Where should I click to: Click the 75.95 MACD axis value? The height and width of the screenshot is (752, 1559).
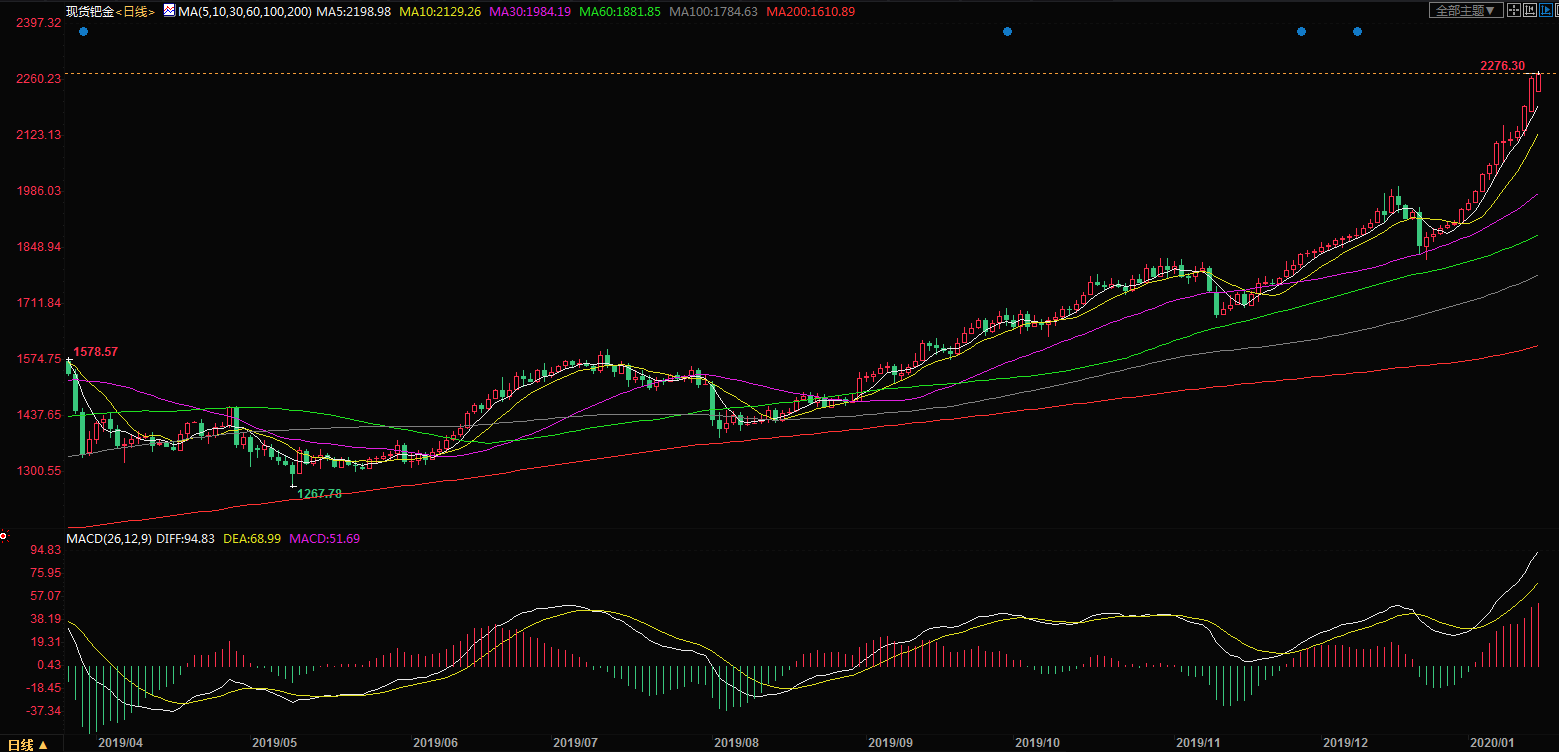click(46, 573)
